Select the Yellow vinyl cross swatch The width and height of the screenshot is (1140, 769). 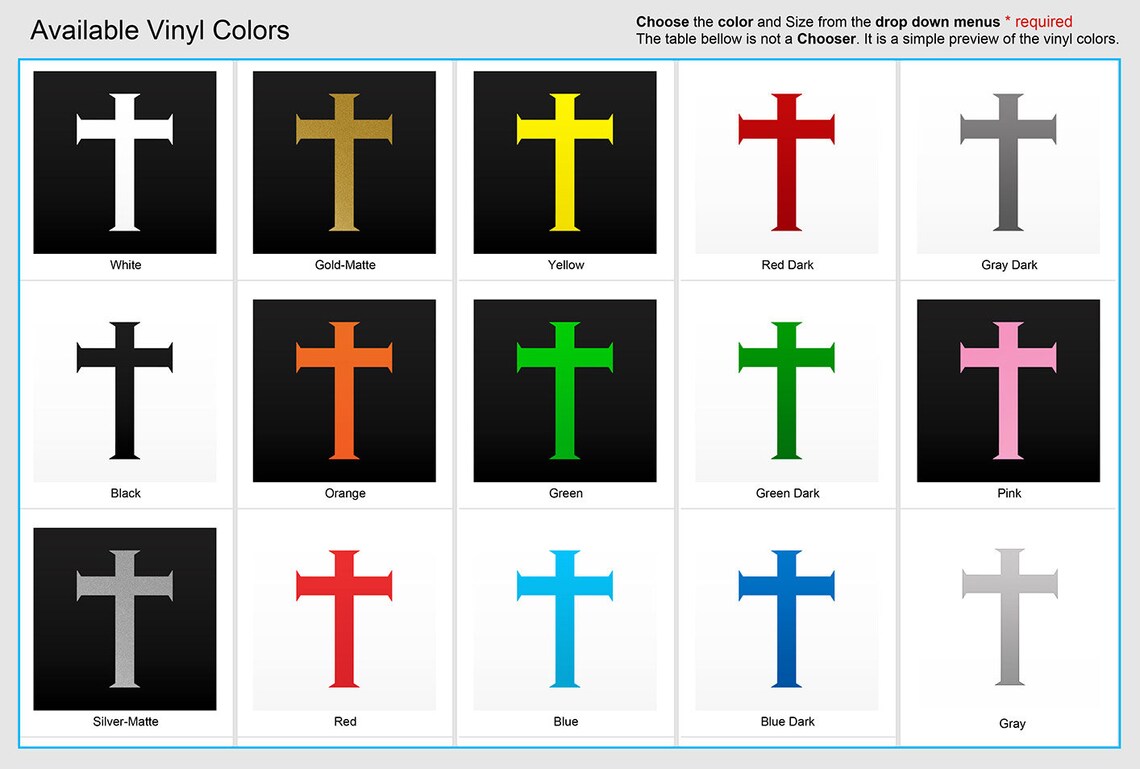[x=566, y=162]
